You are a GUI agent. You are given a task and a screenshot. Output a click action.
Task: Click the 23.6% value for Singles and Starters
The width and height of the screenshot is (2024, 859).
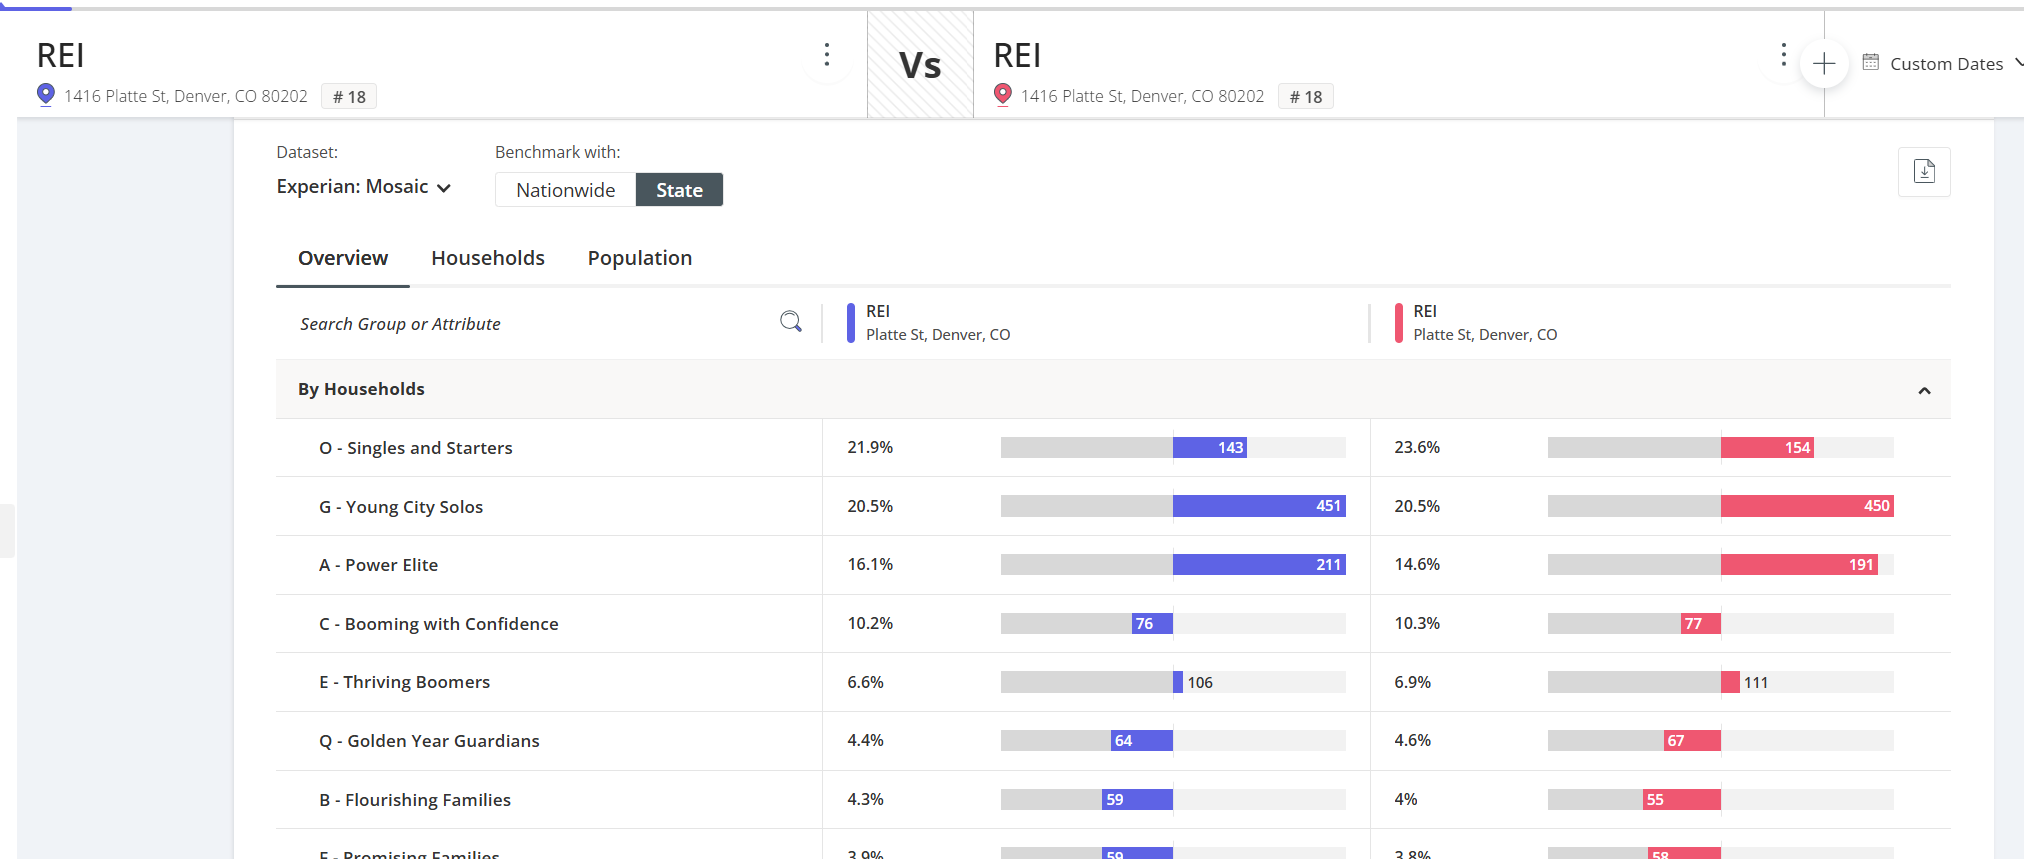click(x=1417, y=447)
